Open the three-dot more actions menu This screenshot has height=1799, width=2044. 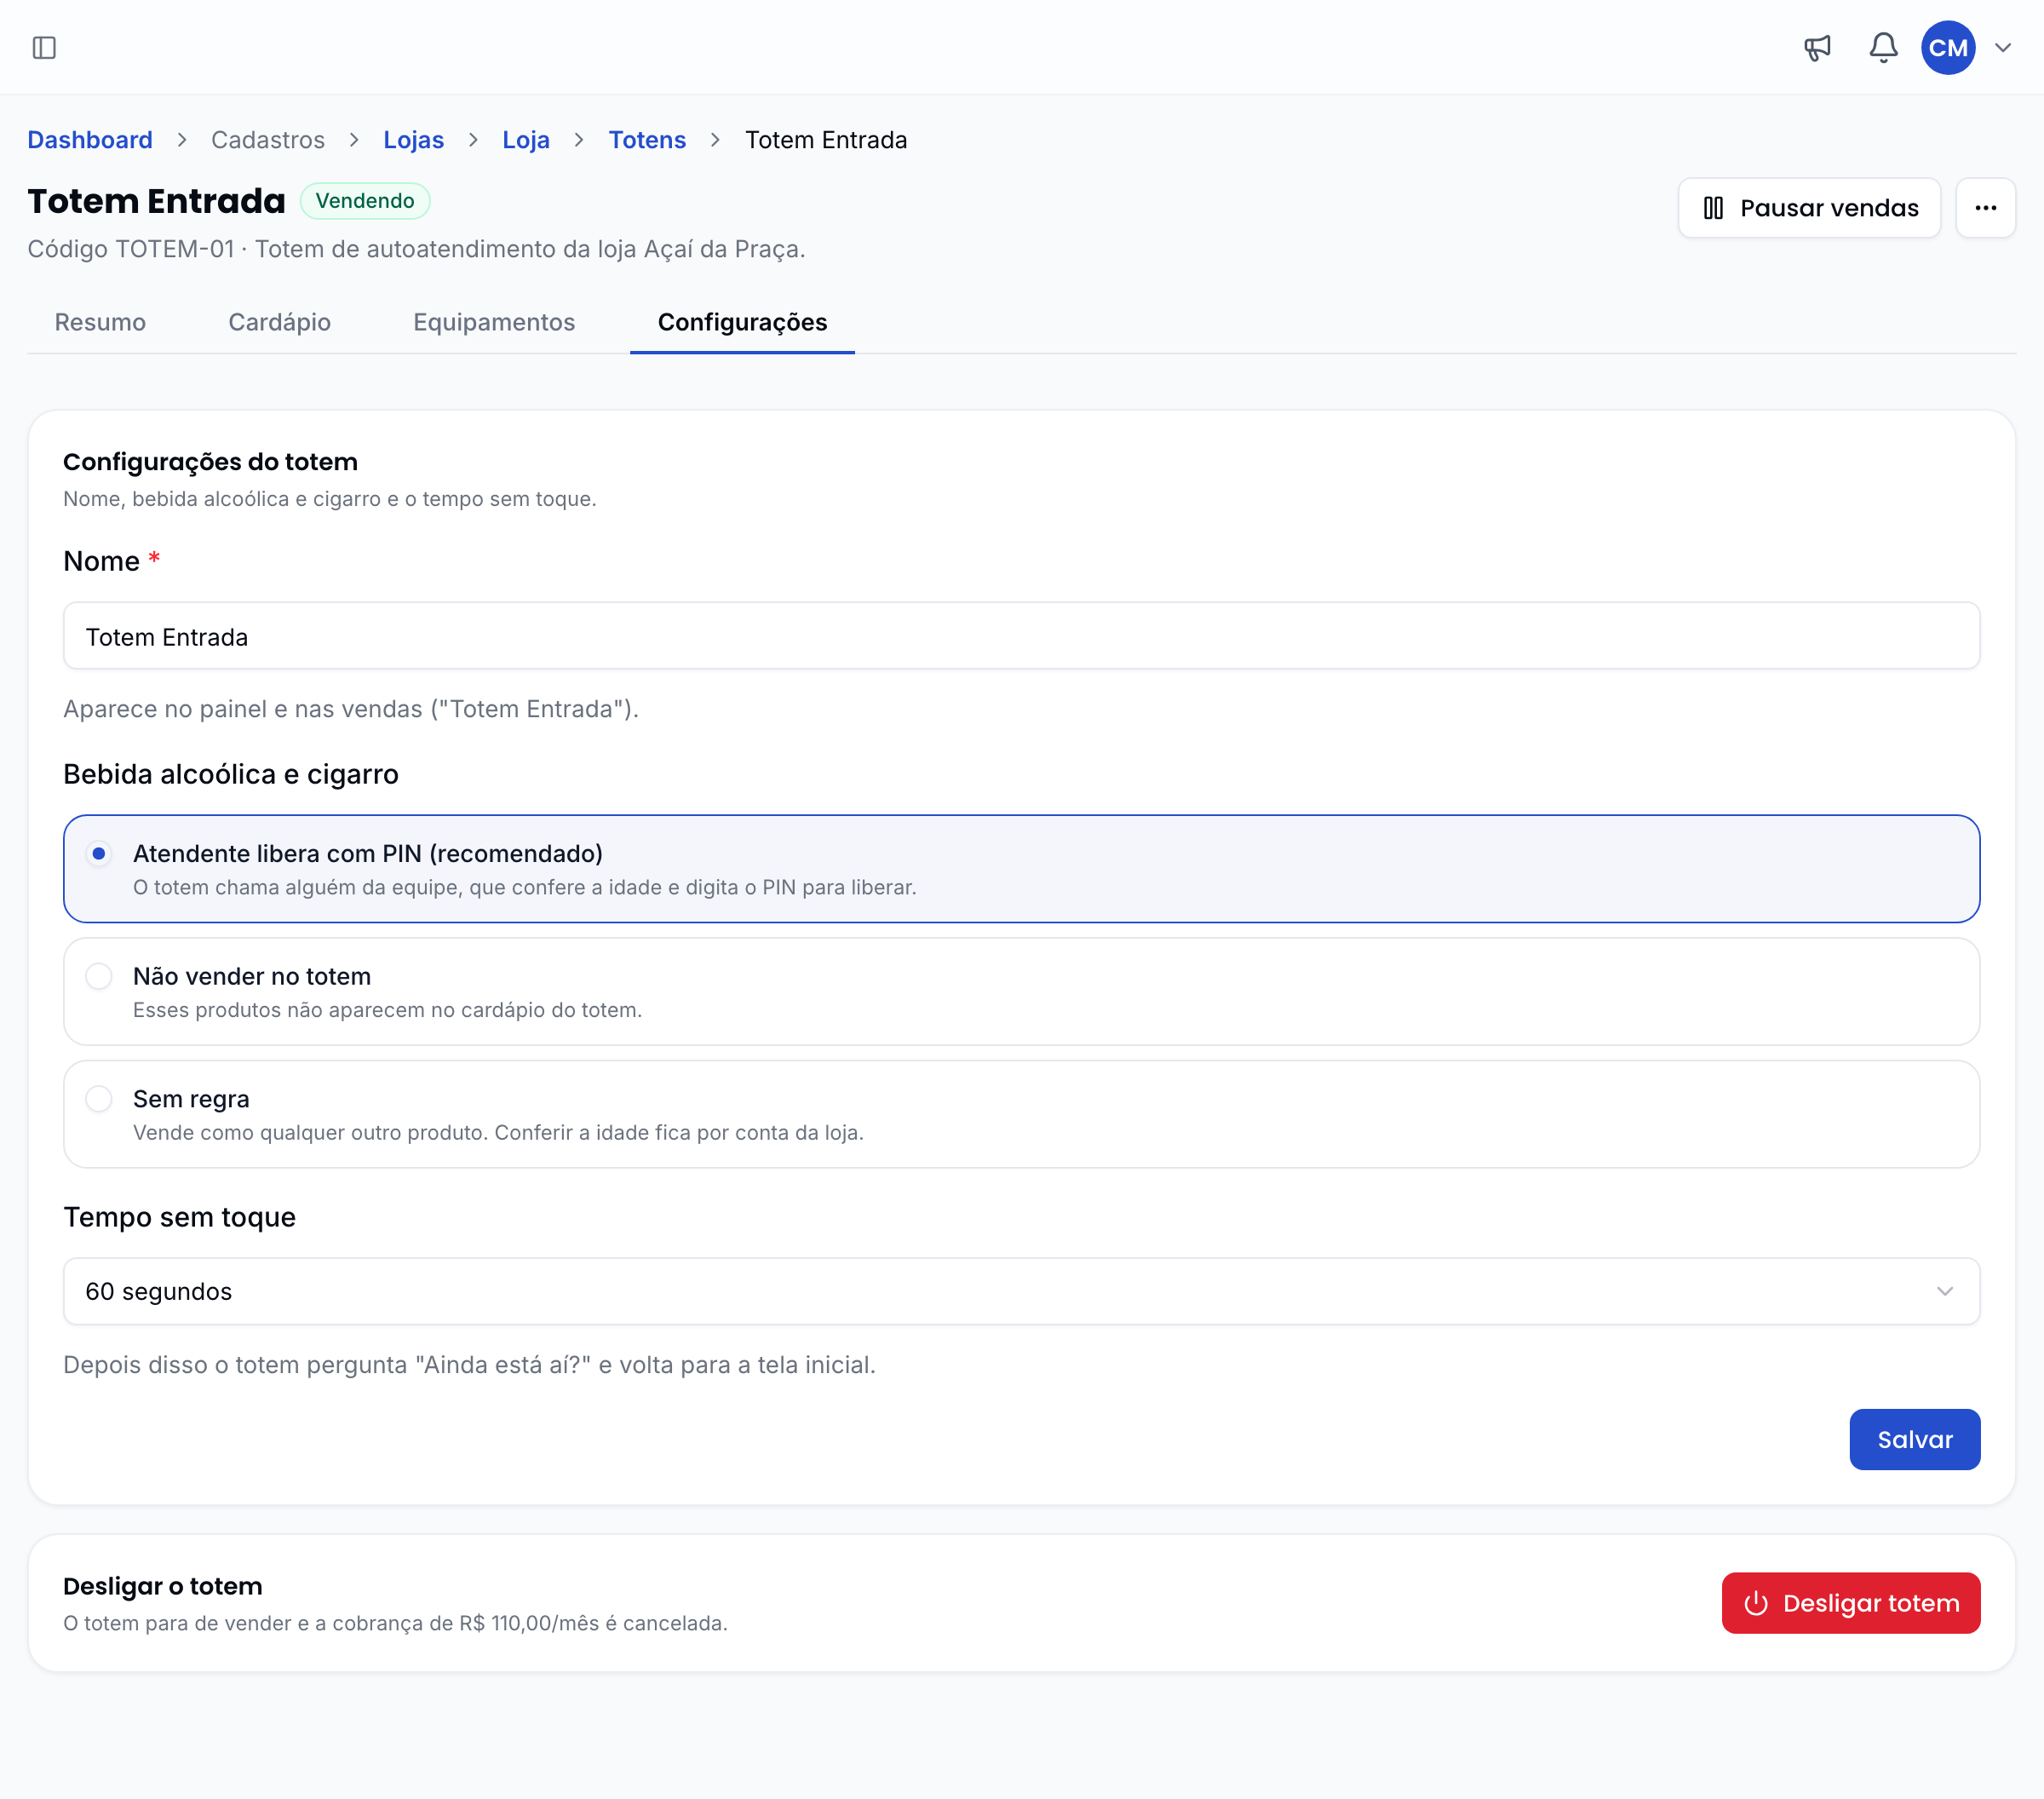pos(1985,208)
